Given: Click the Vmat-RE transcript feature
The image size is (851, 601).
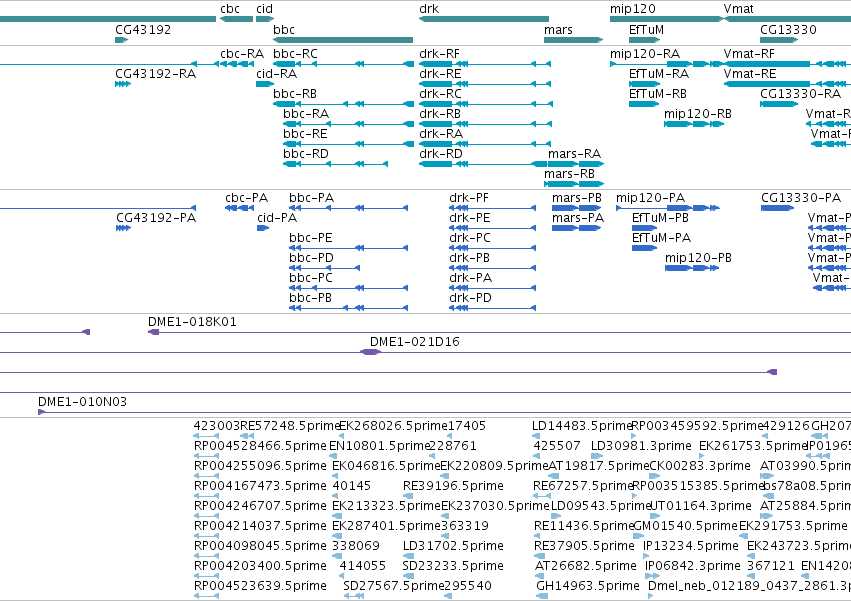Looking at the screenshot, I should (x=788, y=84).
